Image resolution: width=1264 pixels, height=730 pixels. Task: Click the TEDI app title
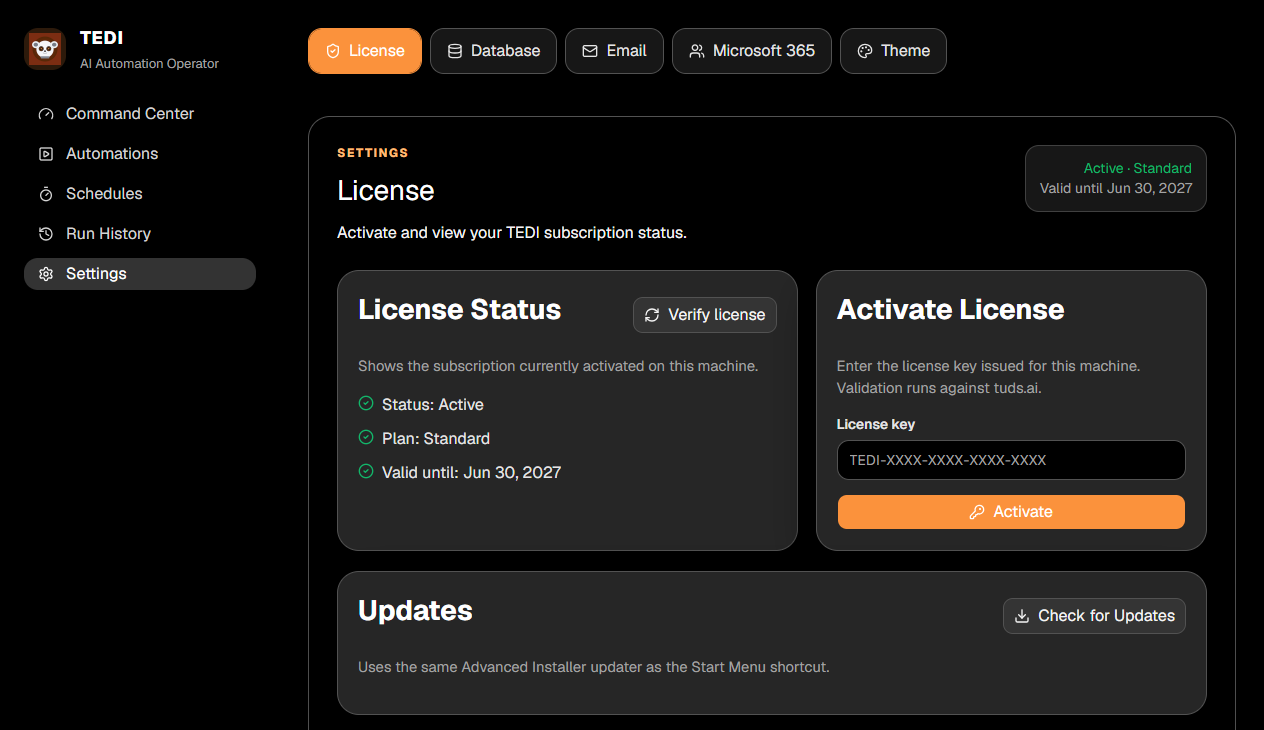[102, 38]
